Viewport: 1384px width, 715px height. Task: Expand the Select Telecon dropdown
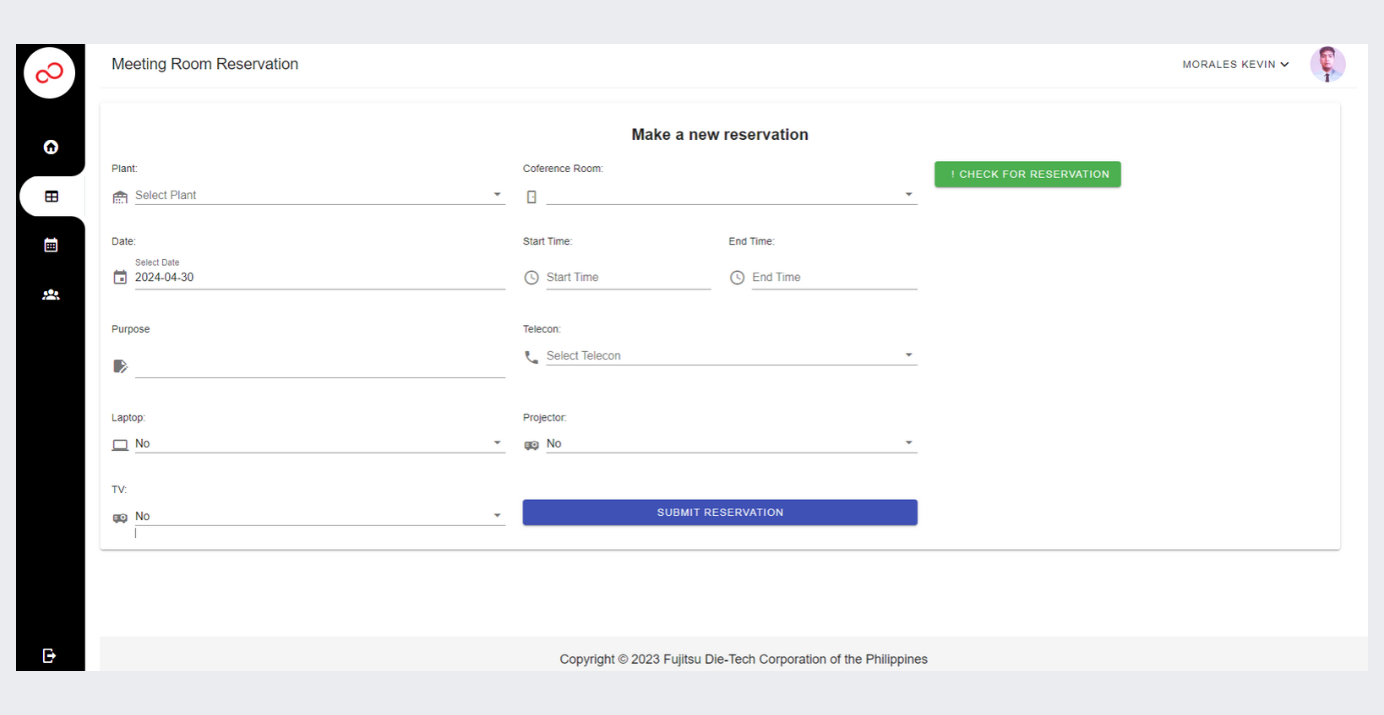coord(731,355)
